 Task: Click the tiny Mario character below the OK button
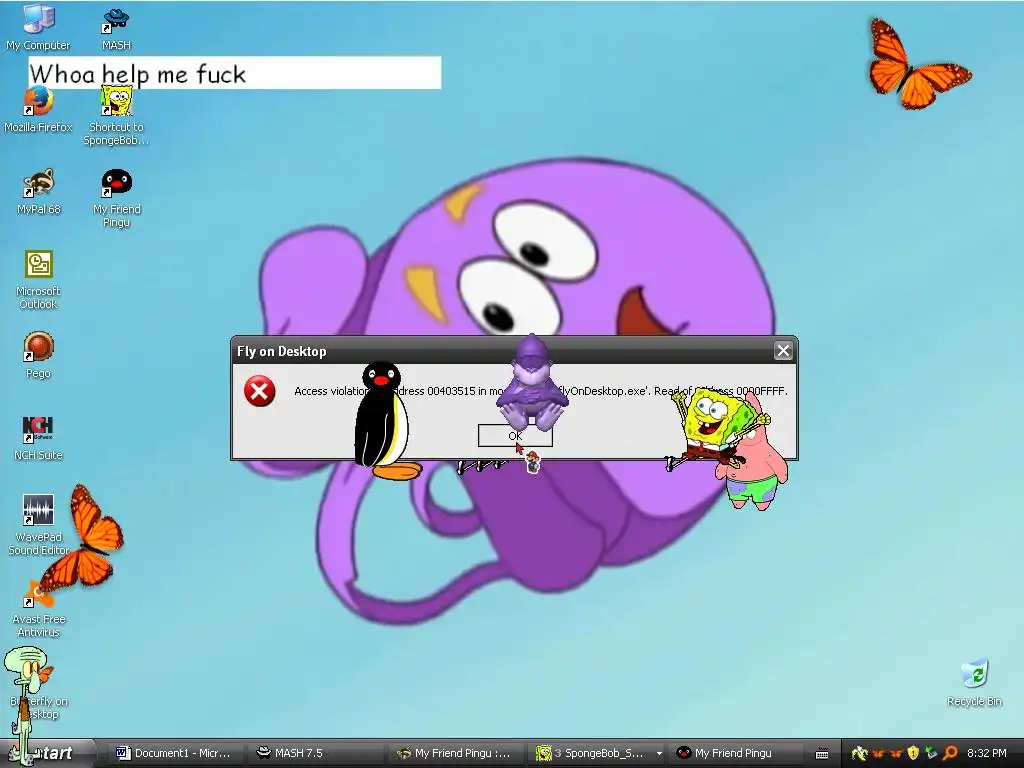533,462
